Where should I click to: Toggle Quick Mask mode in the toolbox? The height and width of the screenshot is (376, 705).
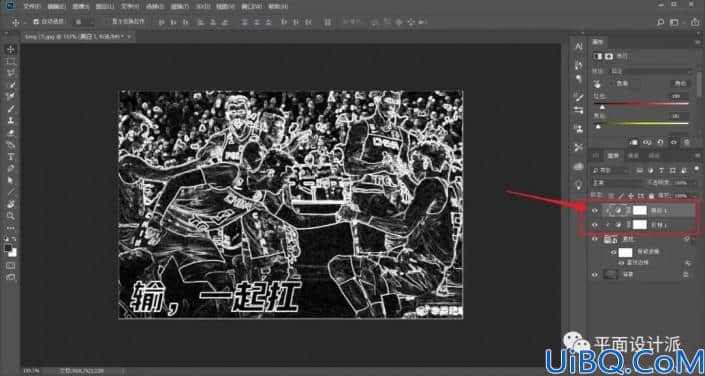click(x=12, y=265)
